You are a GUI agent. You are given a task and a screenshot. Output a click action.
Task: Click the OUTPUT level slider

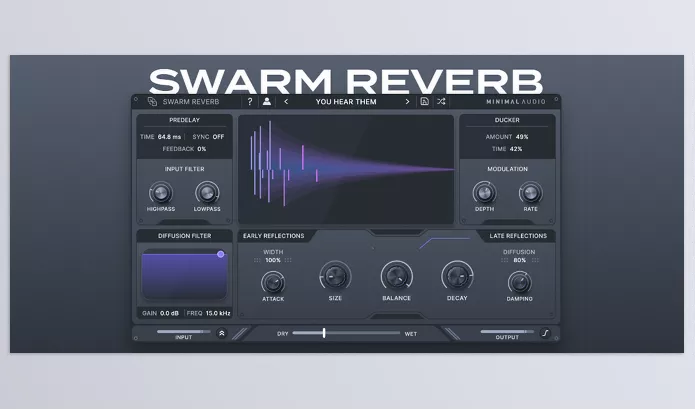click(507, 331)
